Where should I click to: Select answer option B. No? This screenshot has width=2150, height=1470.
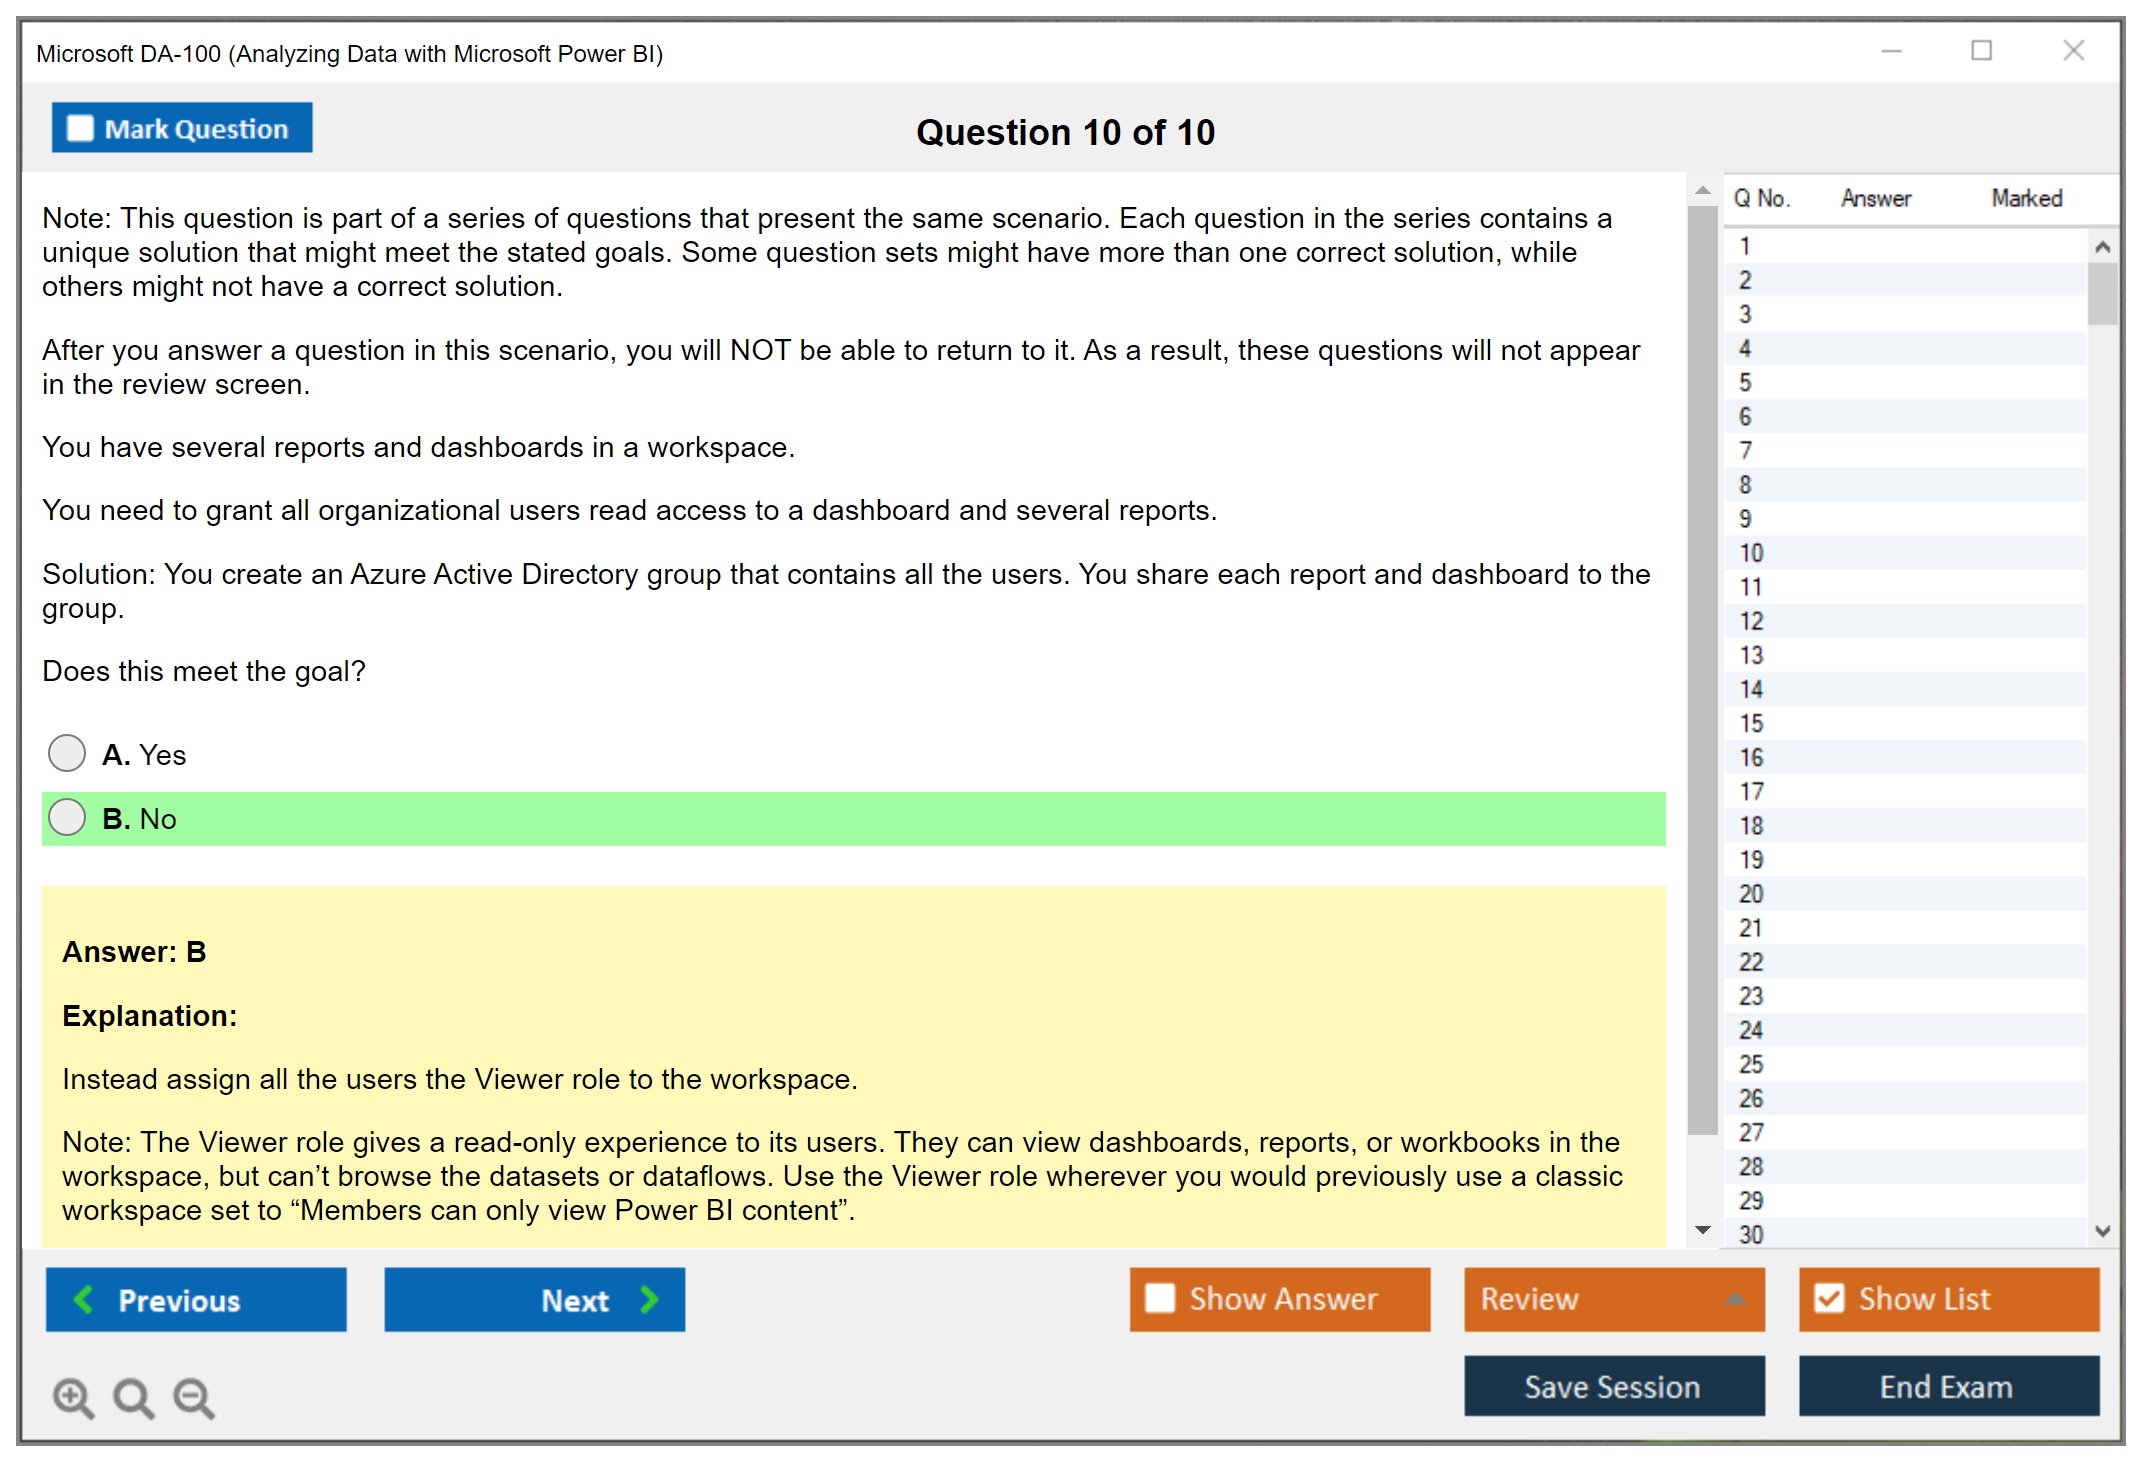tap(67, 818)
